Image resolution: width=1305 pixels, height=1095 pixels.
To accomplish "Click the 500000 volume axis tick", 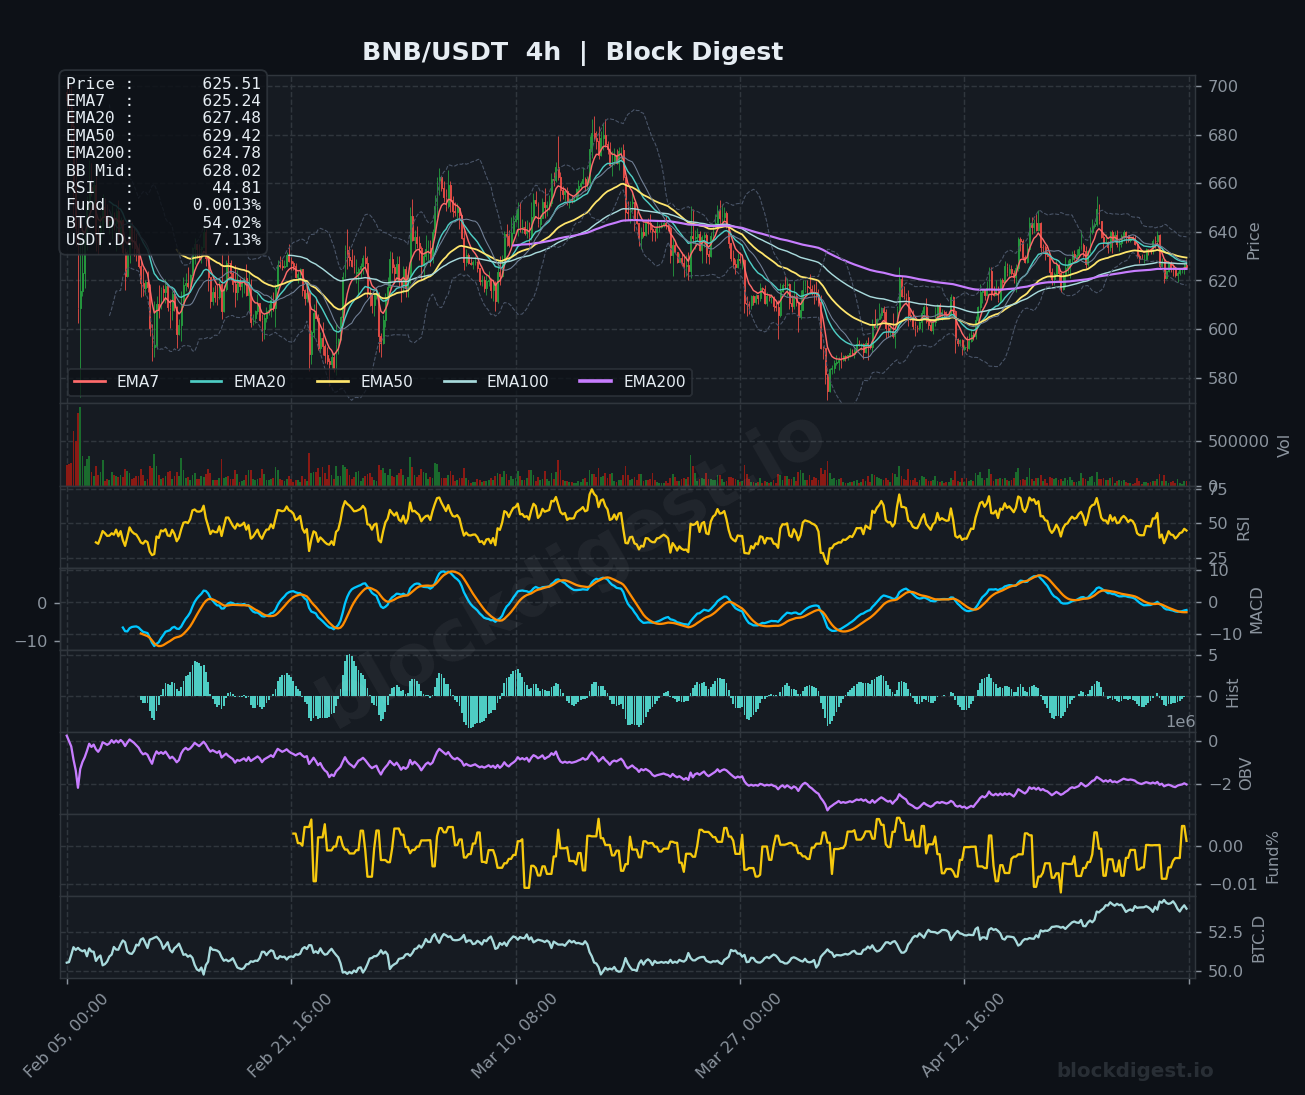I will tap(1238, 442).
